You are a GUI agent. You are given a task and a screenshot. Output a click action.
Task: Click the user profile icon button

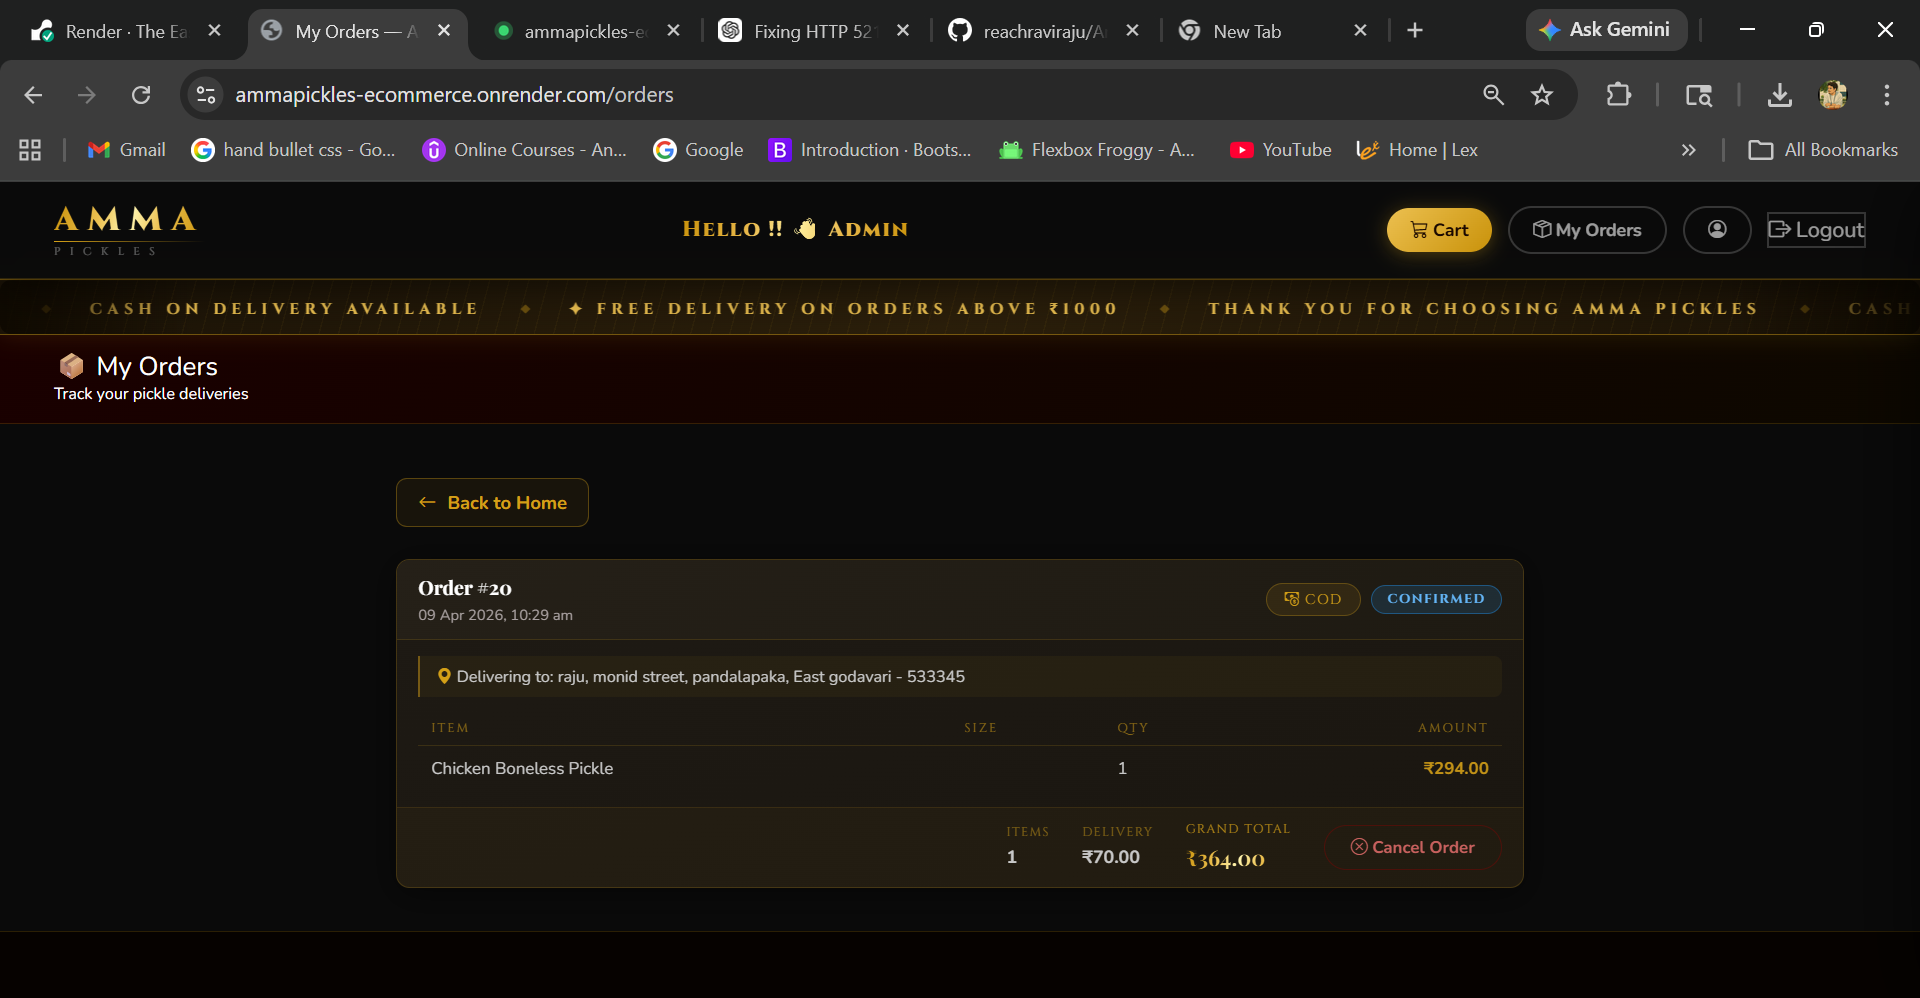point(1716,230)
